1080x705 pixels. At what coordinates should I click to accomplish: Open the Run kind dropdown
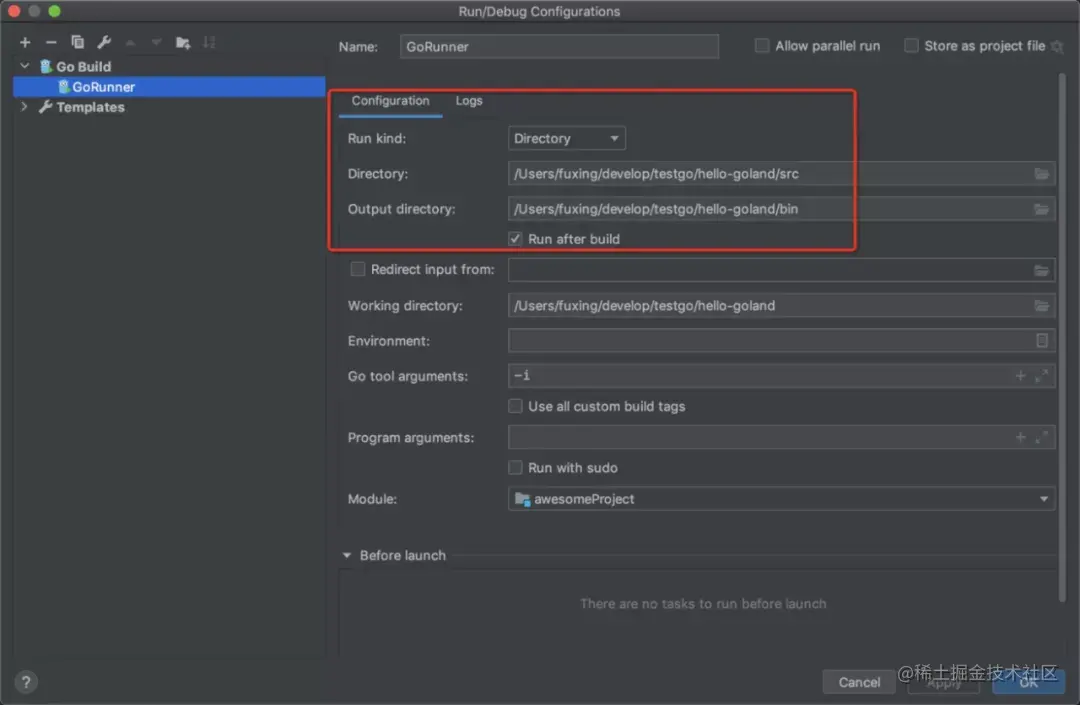[566, 138]
